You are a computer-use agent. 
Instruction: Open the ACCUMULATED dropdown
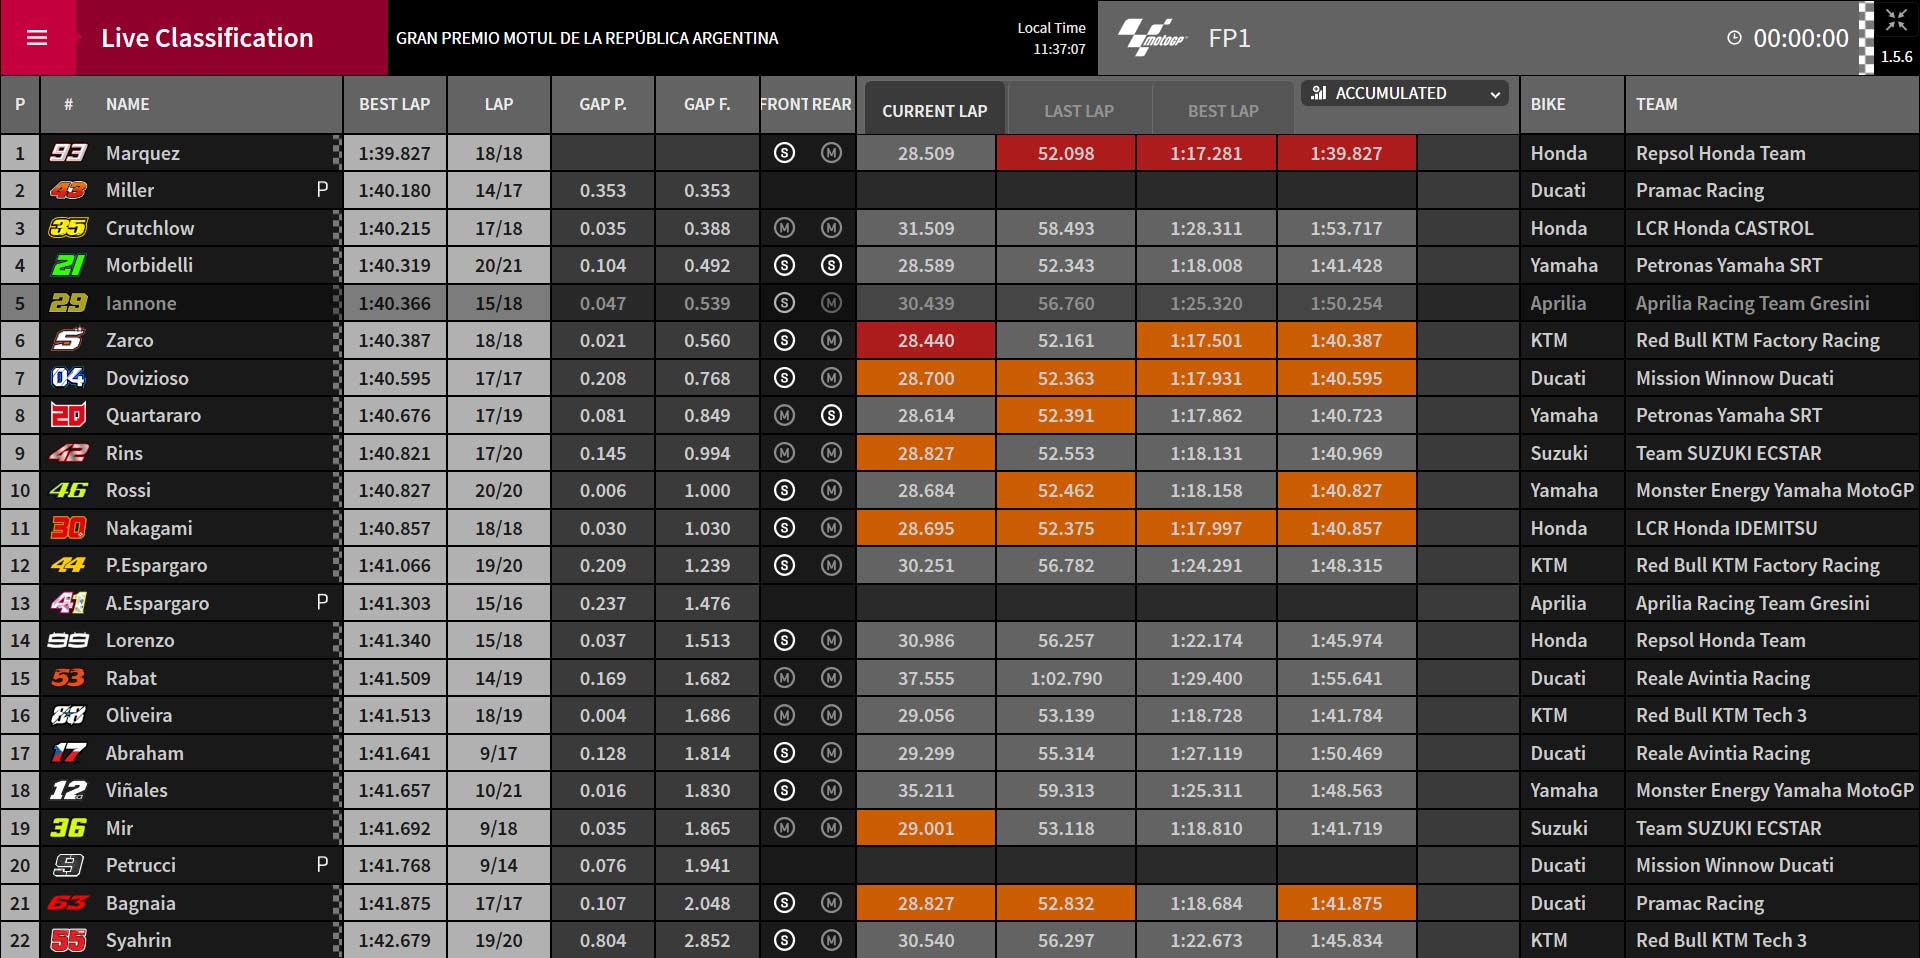click(1405, 93)
